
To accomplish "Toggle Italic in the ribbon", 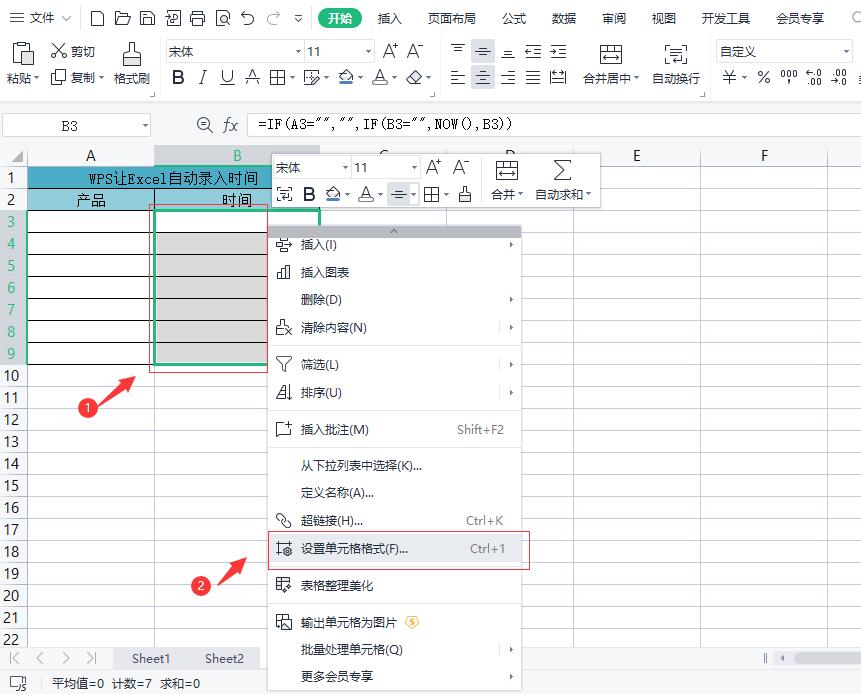I will (x=203, y=77).
